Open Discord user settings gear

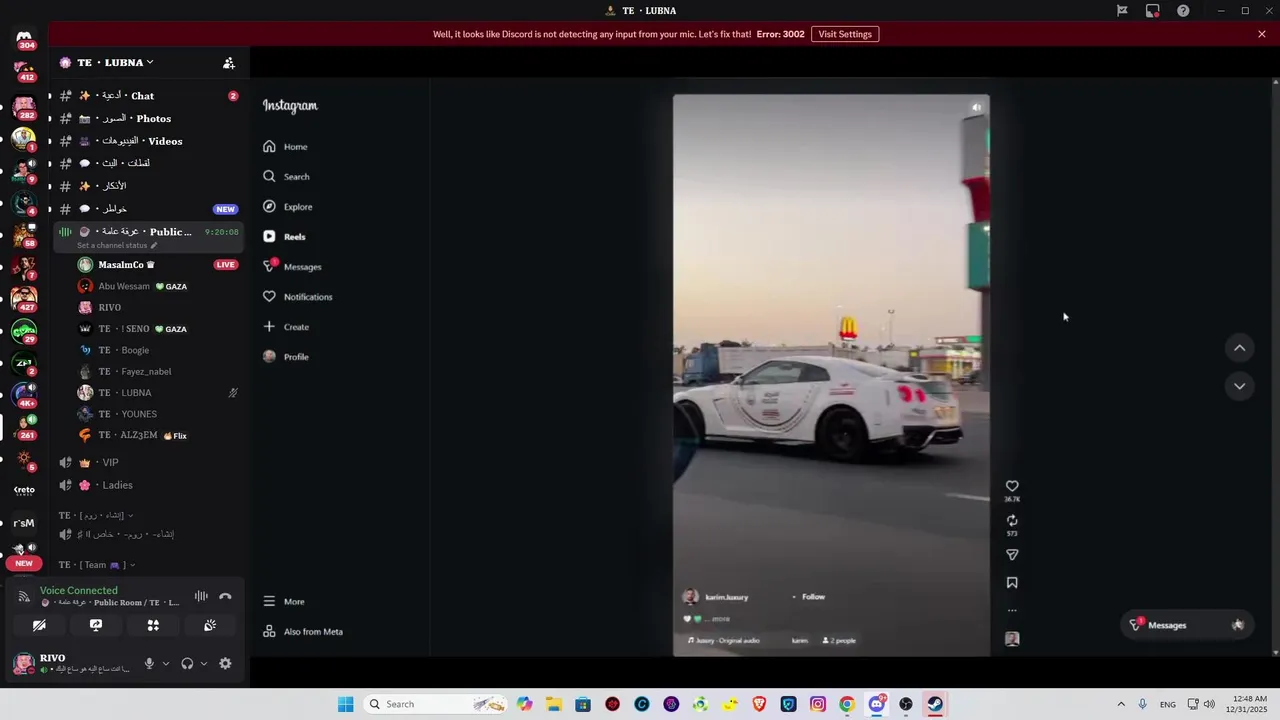[225, 663]
